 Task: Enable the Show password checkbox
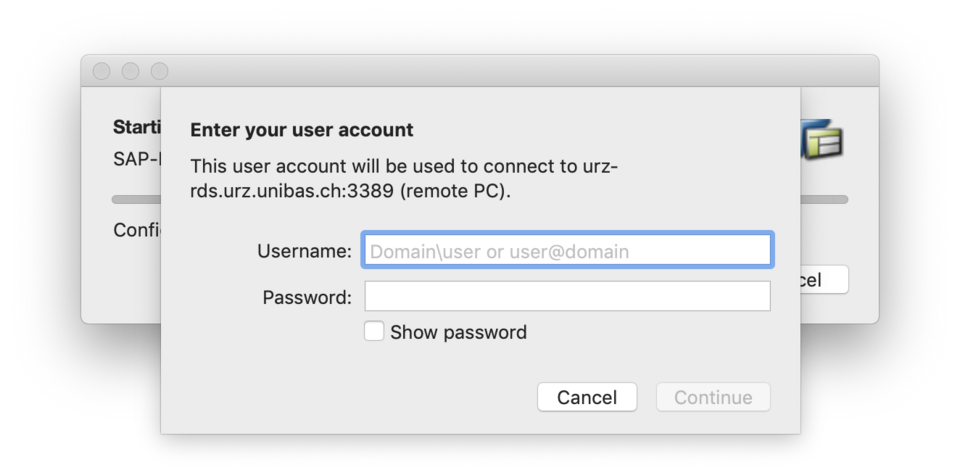374,332
